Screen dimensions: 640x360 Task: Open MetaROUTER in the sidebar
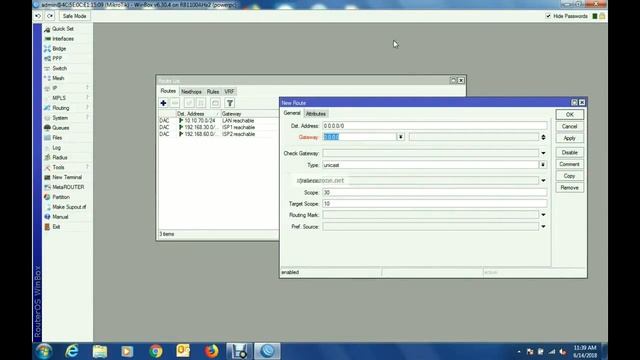click(x=68, y=187)
